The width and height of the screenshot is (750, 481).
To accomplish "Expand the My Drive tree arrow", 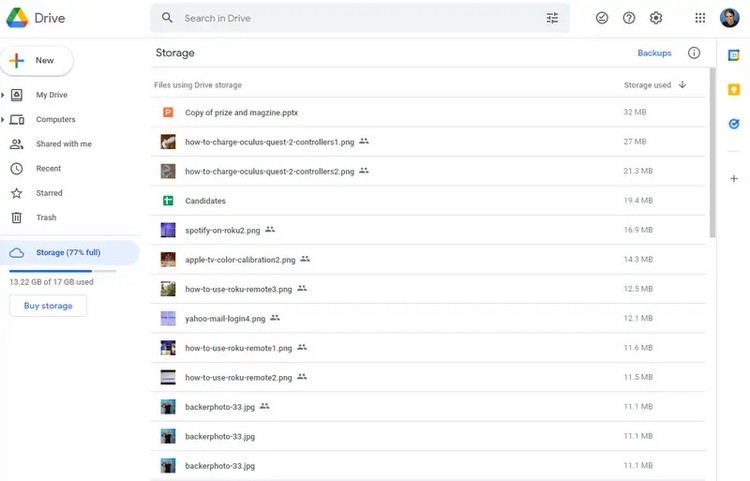I will click(x=2, y=95).
